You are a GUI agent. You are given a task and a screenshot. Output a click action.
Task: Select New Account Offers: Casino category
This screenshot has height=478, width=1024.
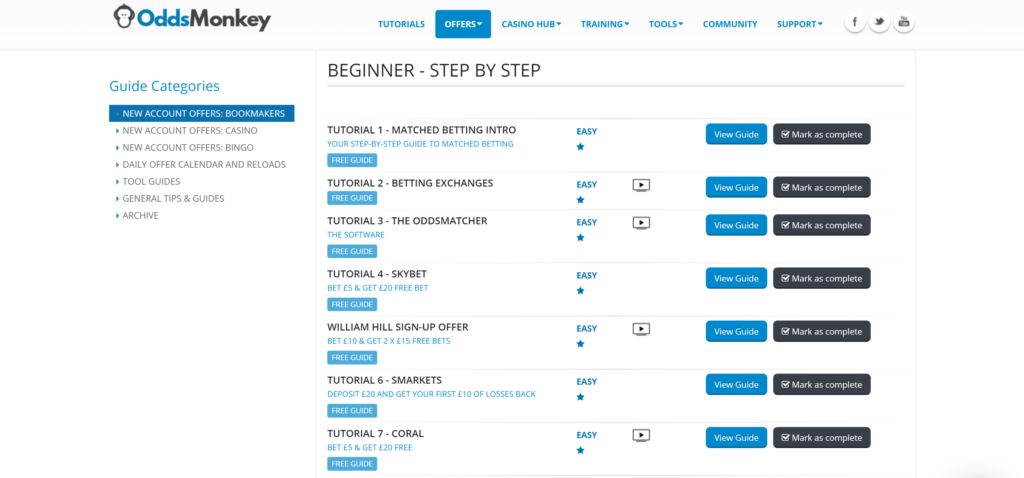tap(190, 131)
